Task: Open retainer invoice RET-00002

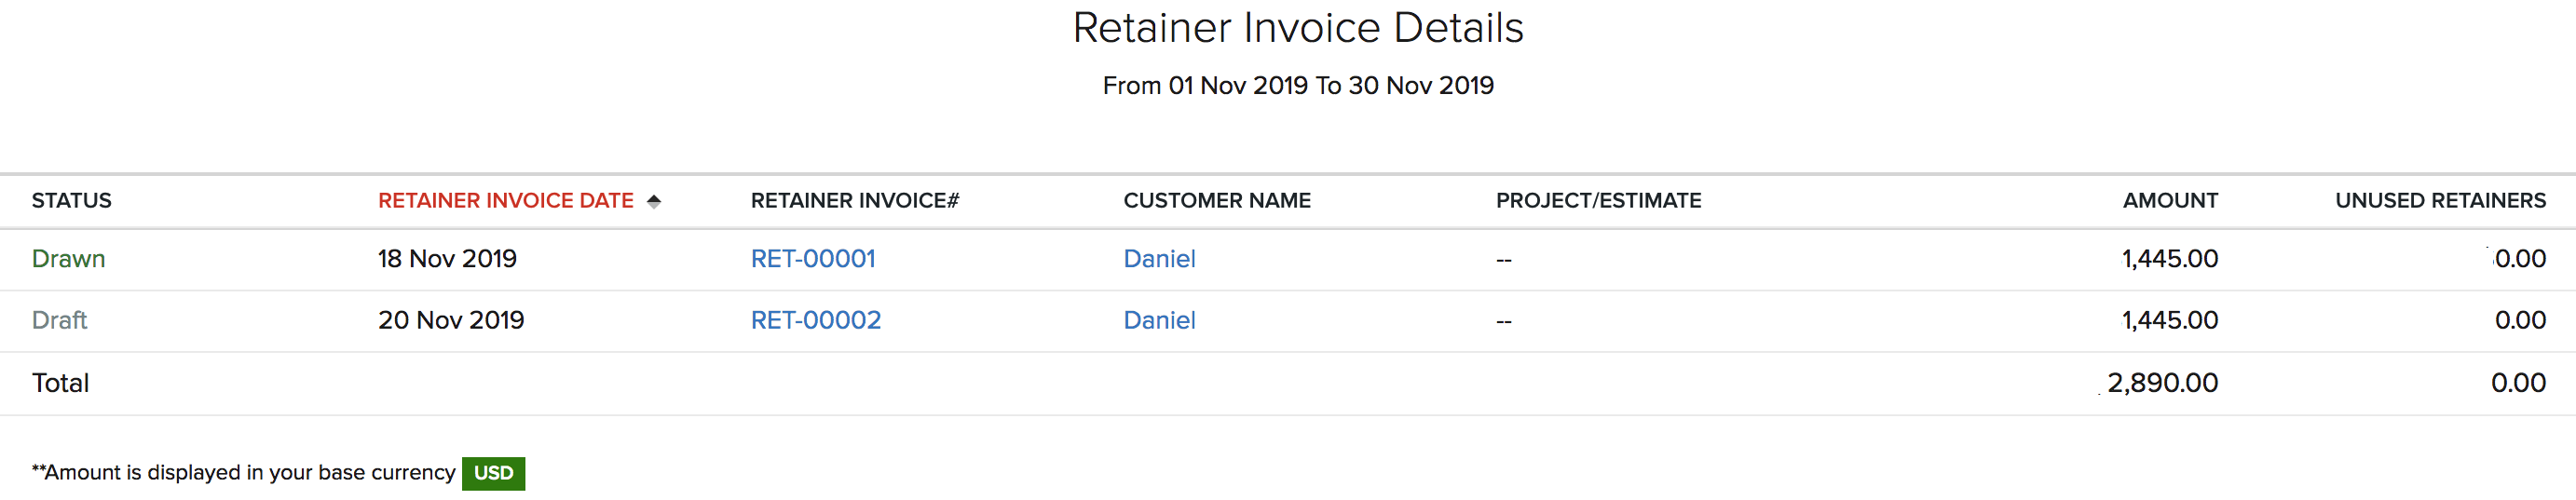Action: [816, 320]
